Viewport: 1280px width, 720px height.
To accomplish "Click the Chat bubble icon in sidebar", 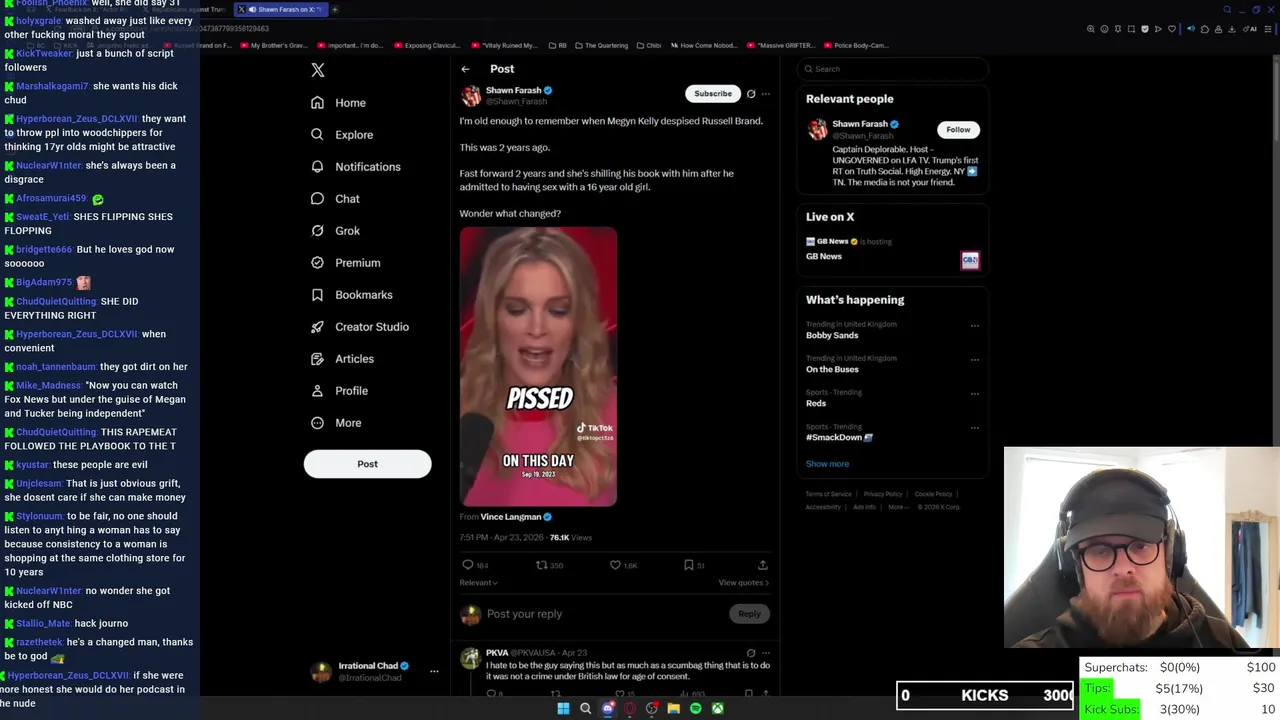I will coord(317,199).
